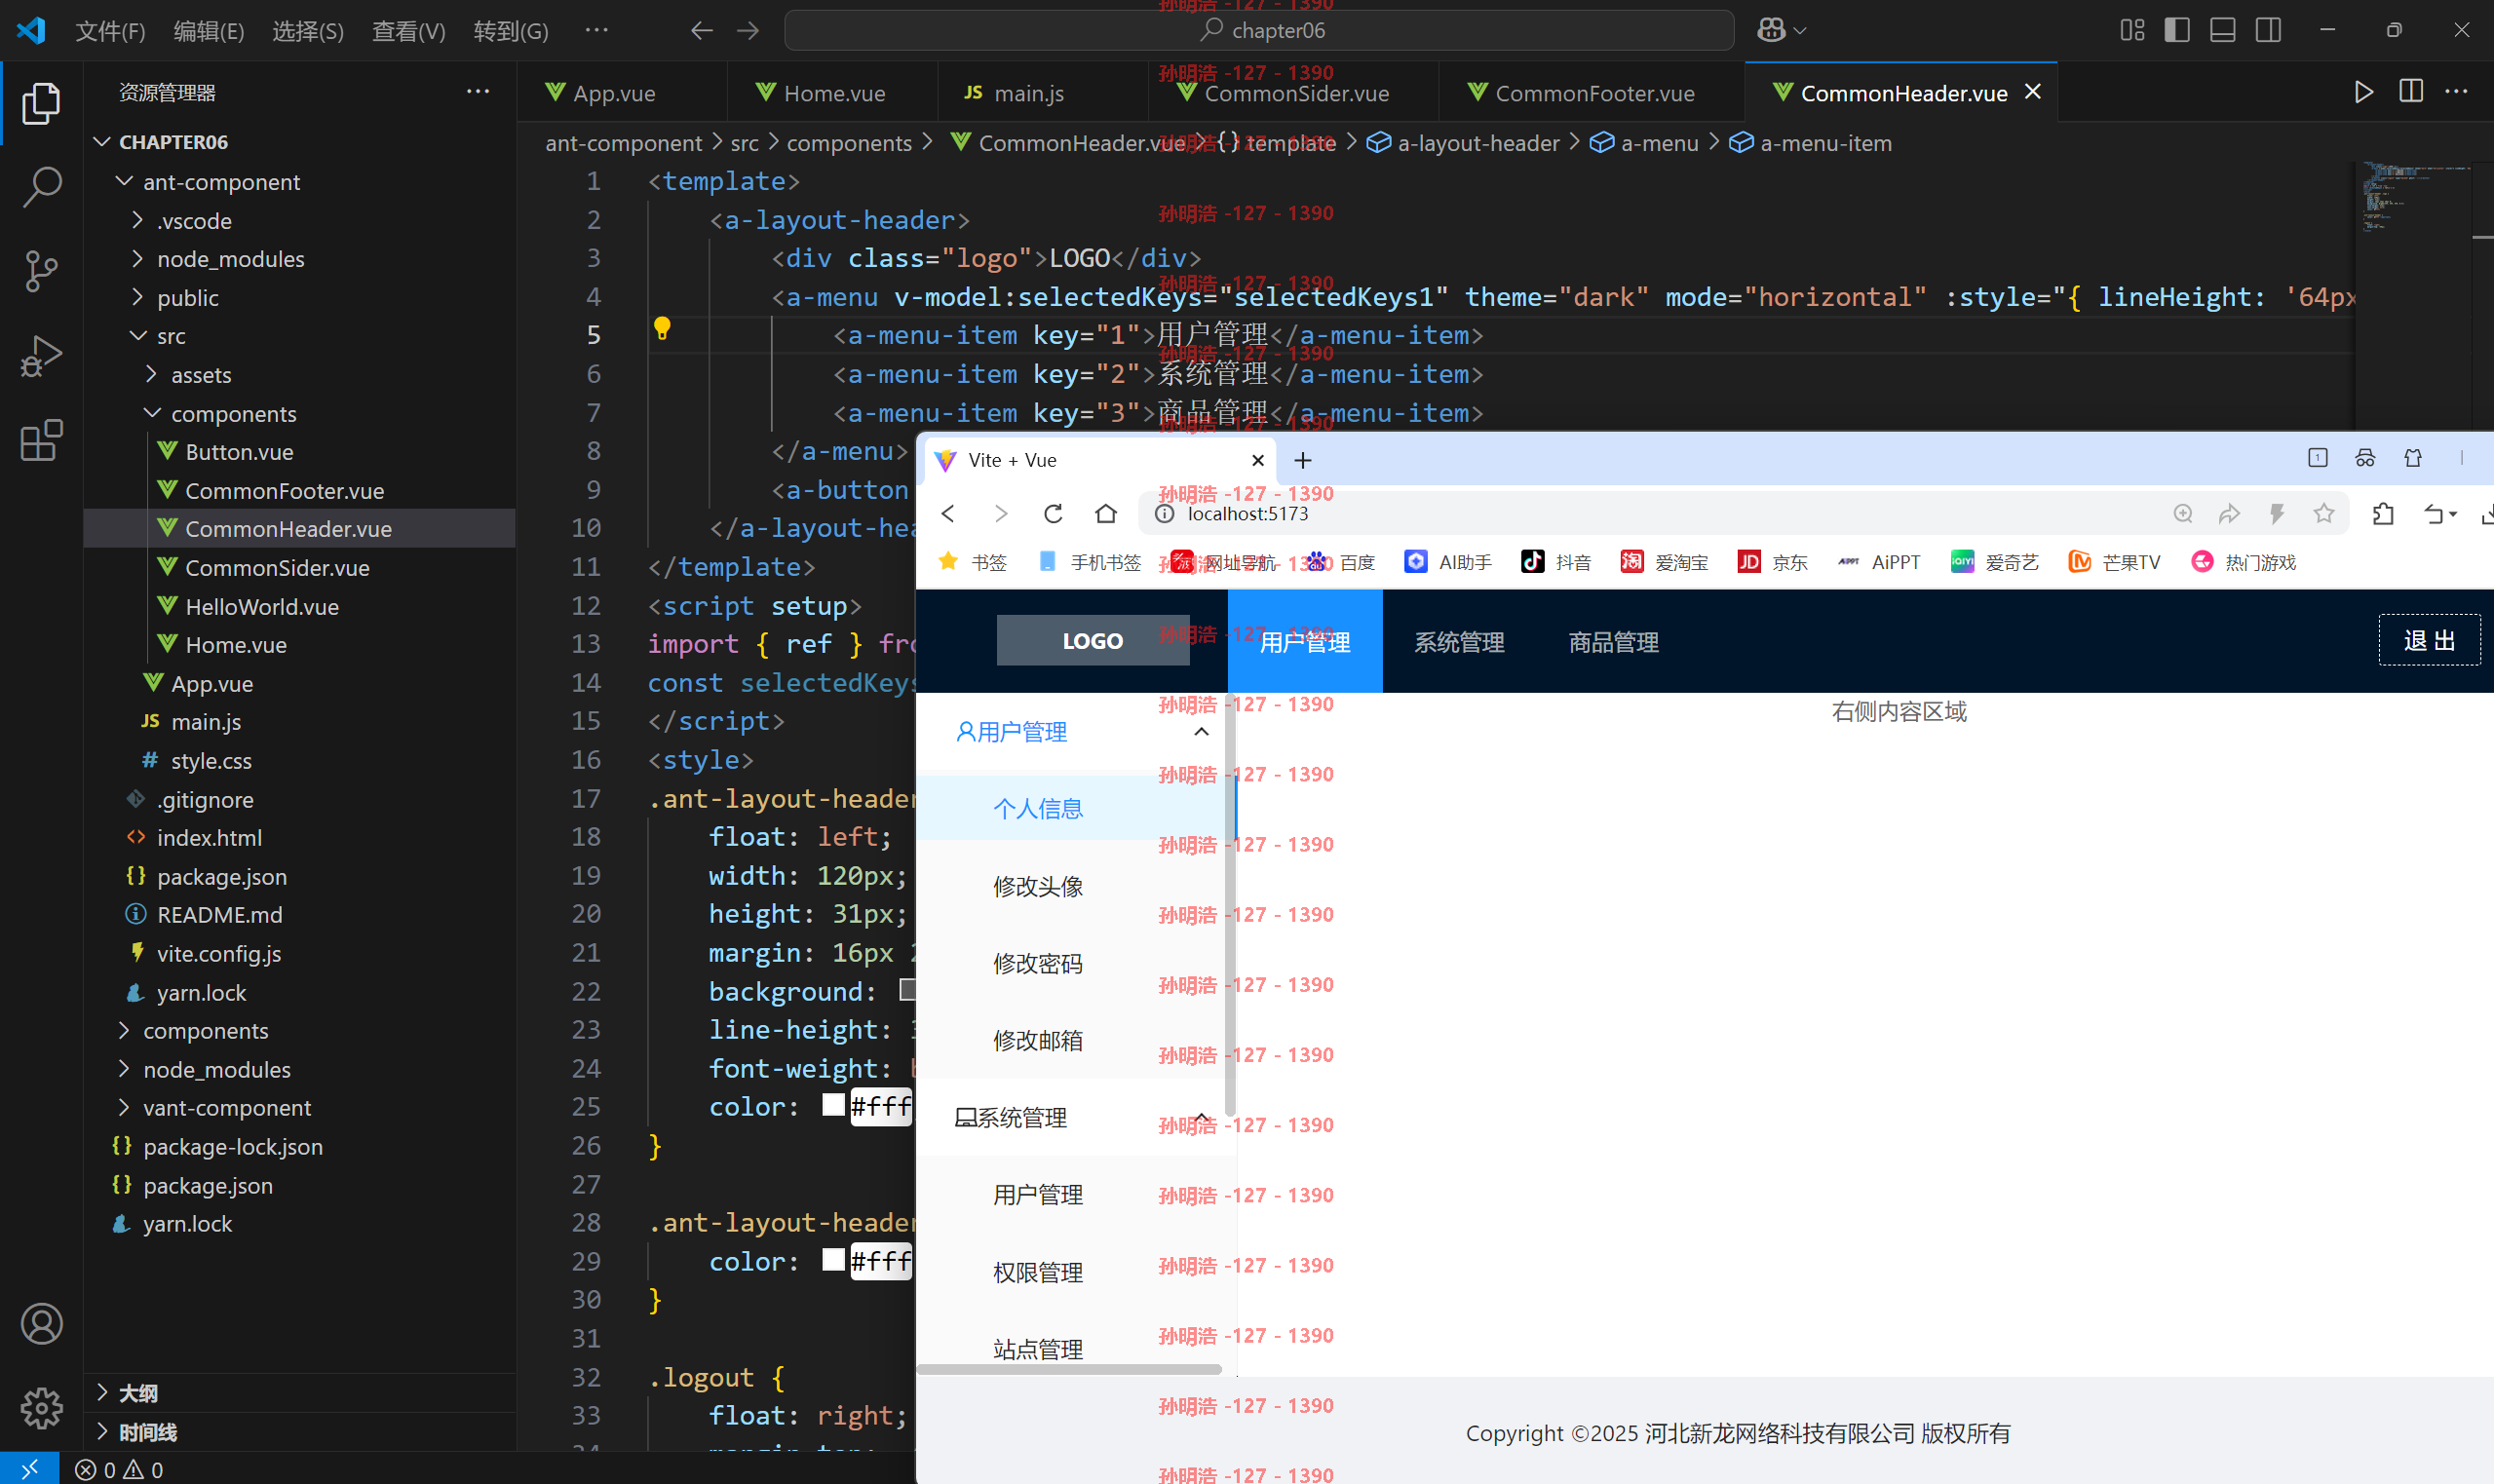
Task: Open problems via errors and warnings indicator
Action: click(119, 1469)
